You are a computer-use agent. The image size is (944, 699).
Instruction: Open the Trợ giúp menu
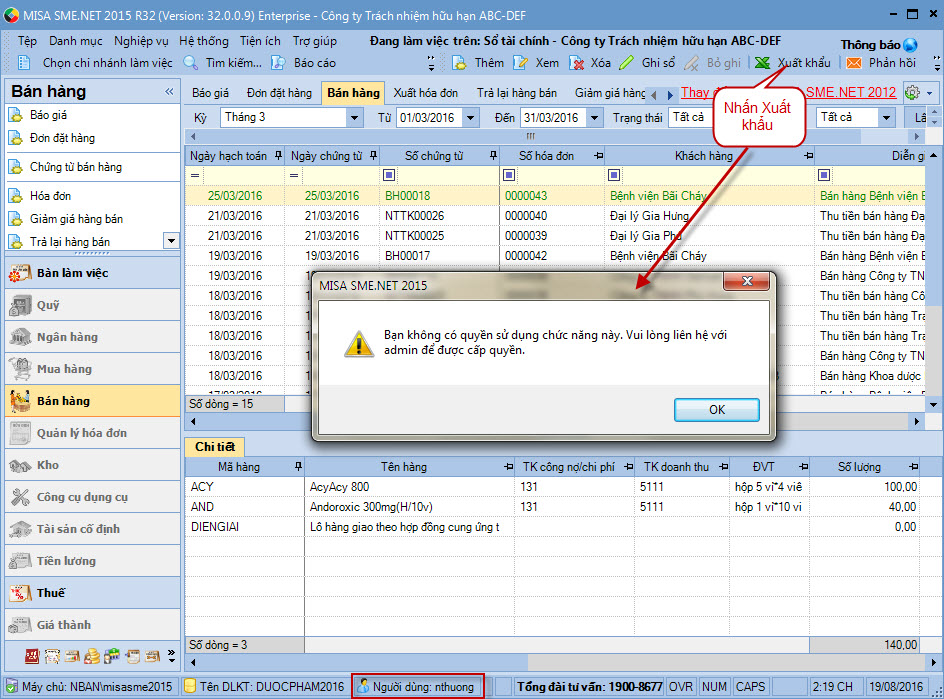coord(315,41)
